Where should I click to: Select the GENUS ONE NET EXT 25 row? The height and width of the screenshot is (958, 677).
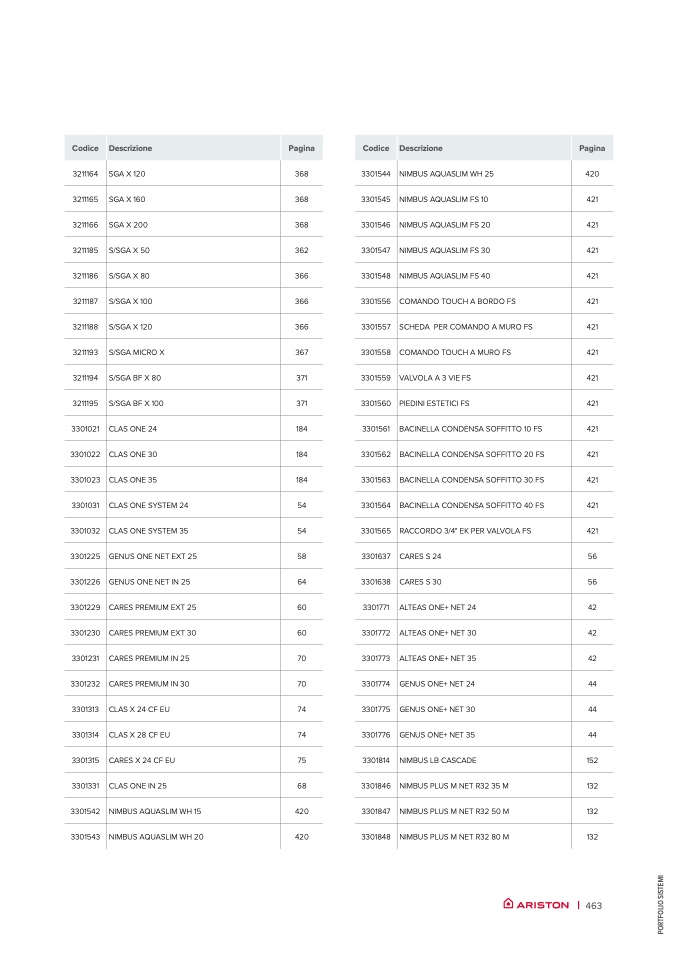click(194, 556)
